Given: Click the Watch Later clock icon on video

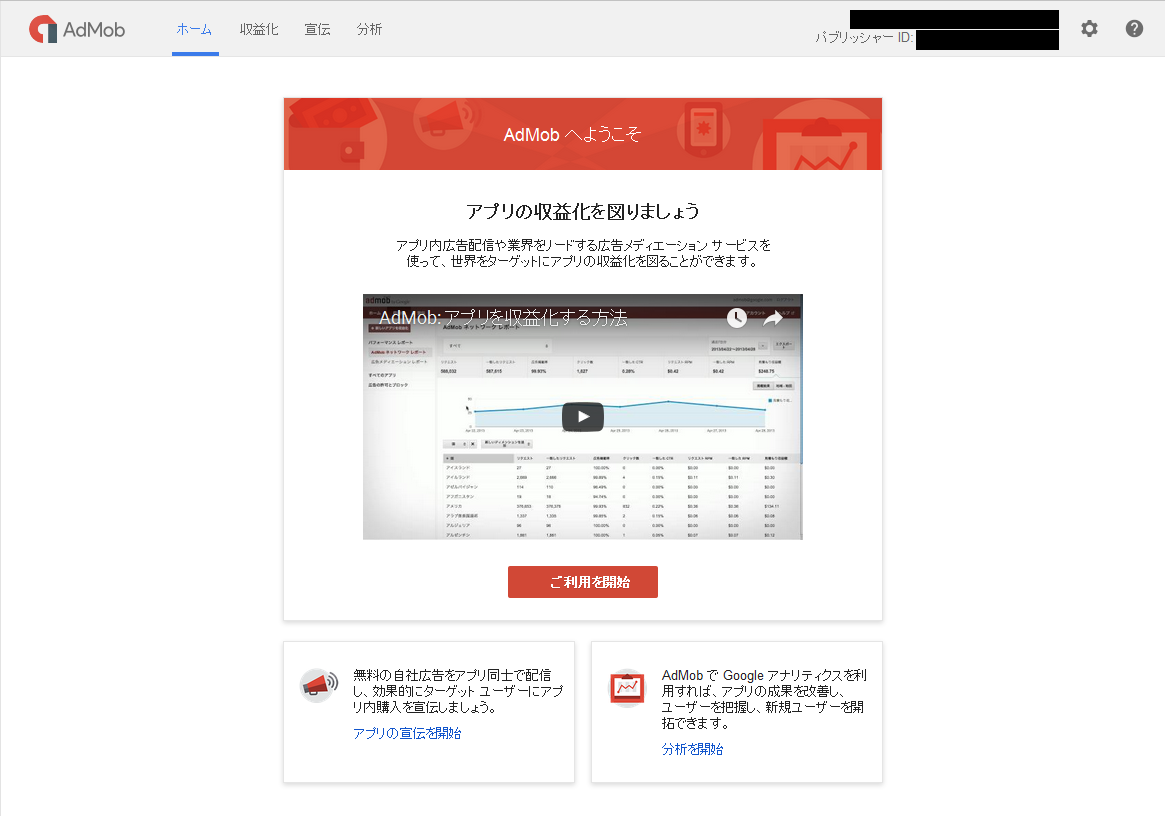Looking at the screenshot, I should [736, 318].
